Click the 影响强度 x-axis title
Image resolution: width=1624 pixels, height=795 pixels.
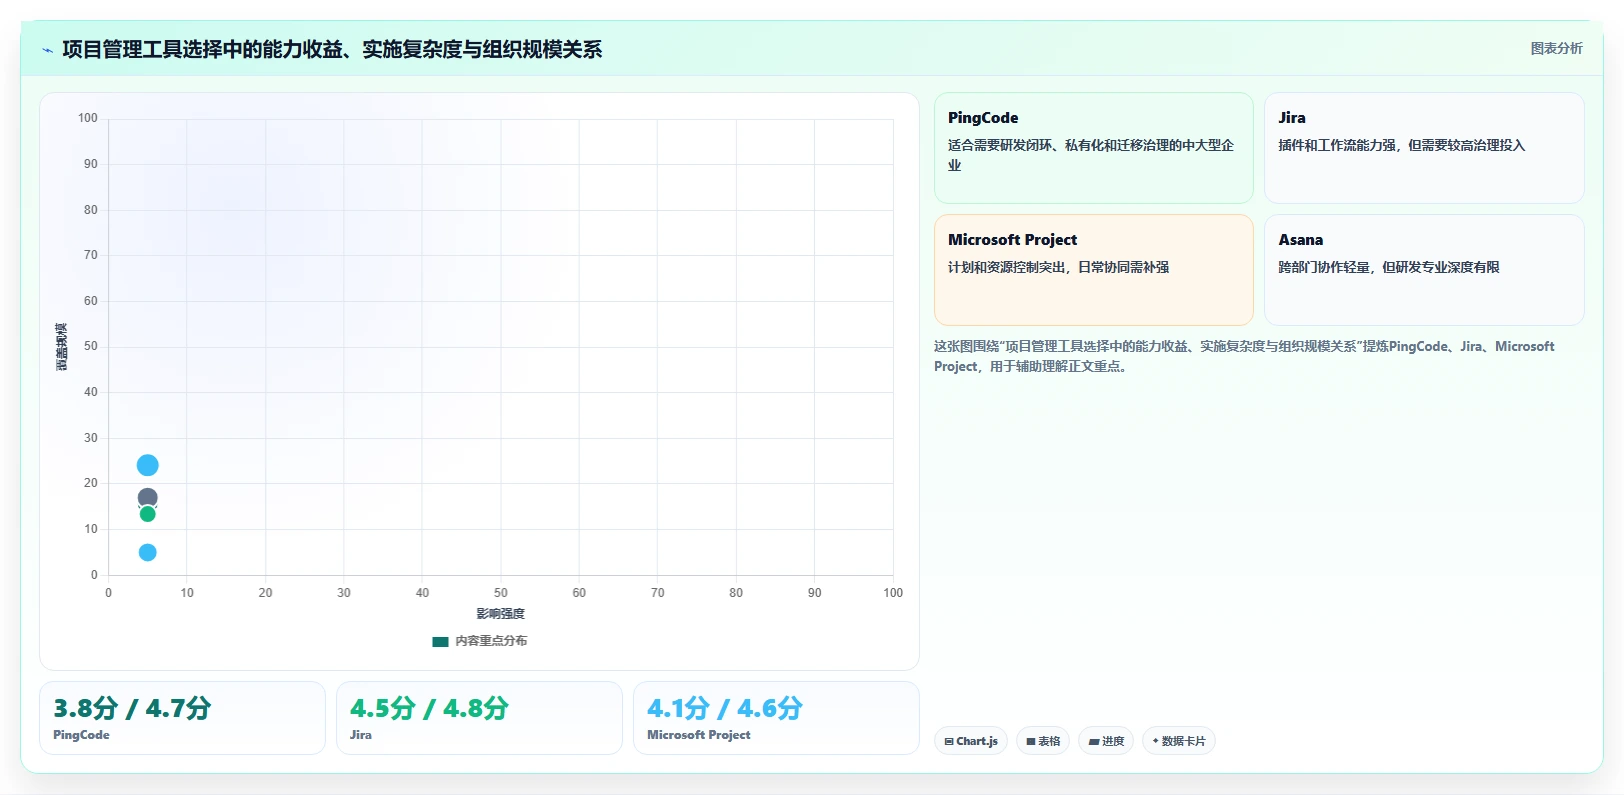(500, 614)
